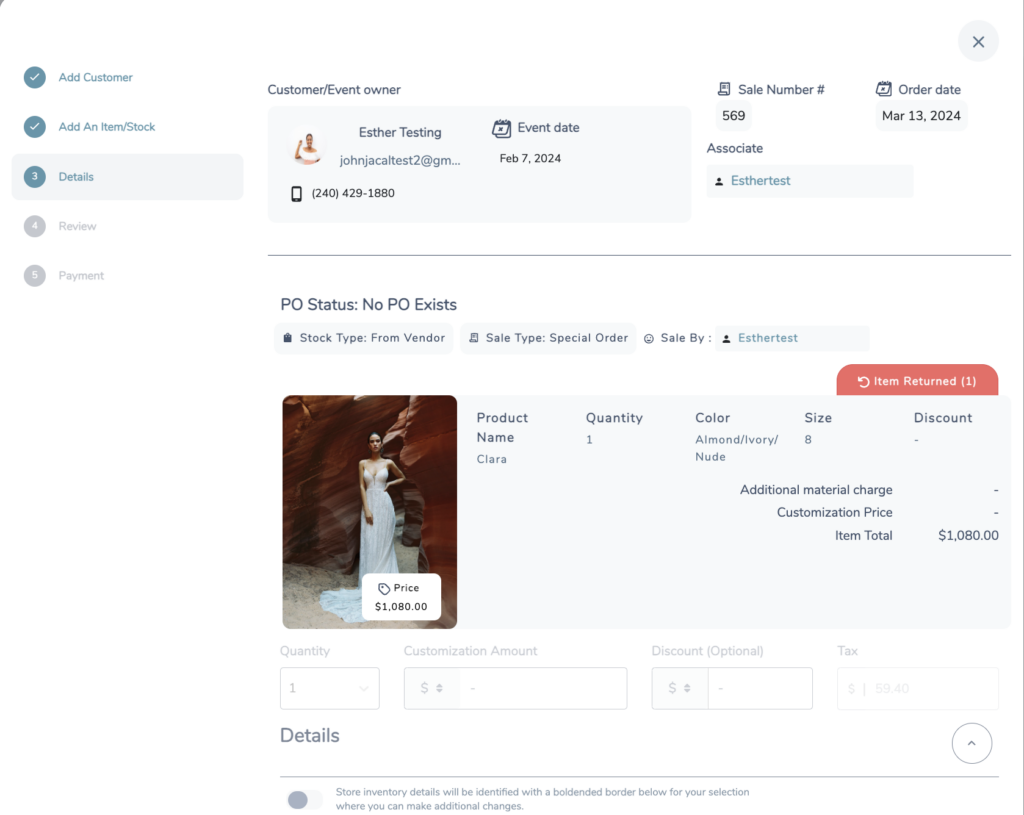
Task: Open the Add Customer step
Action: coord(95,77)
